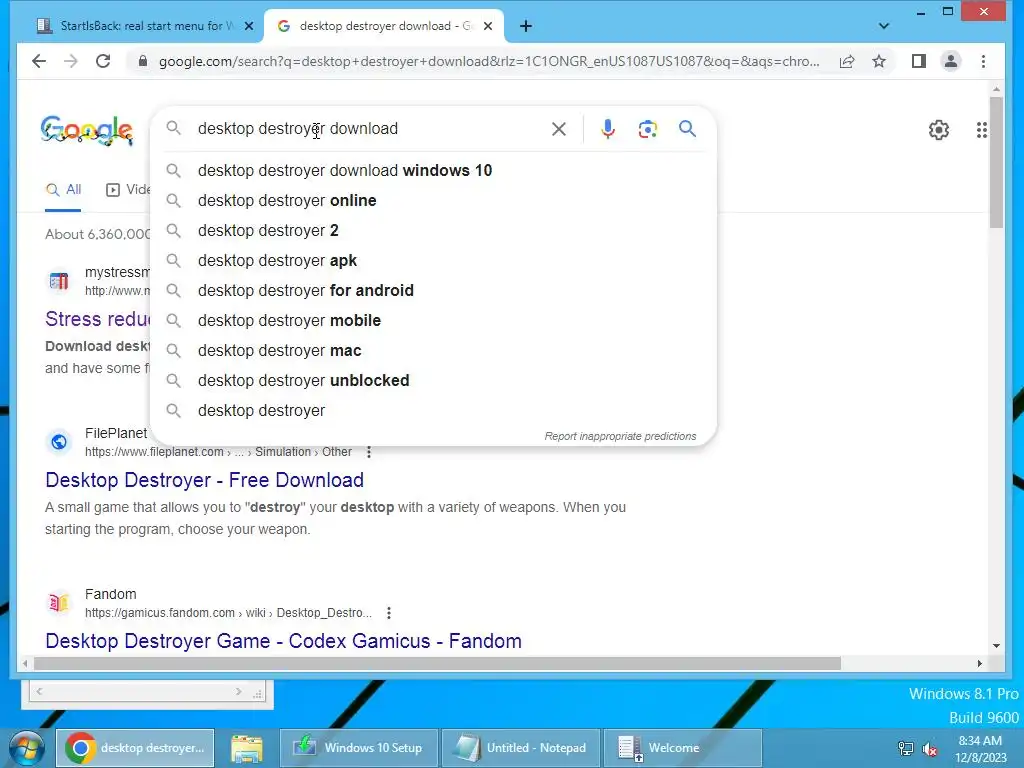
Task: Open Google quick settings gear
Action: [939, 130]
